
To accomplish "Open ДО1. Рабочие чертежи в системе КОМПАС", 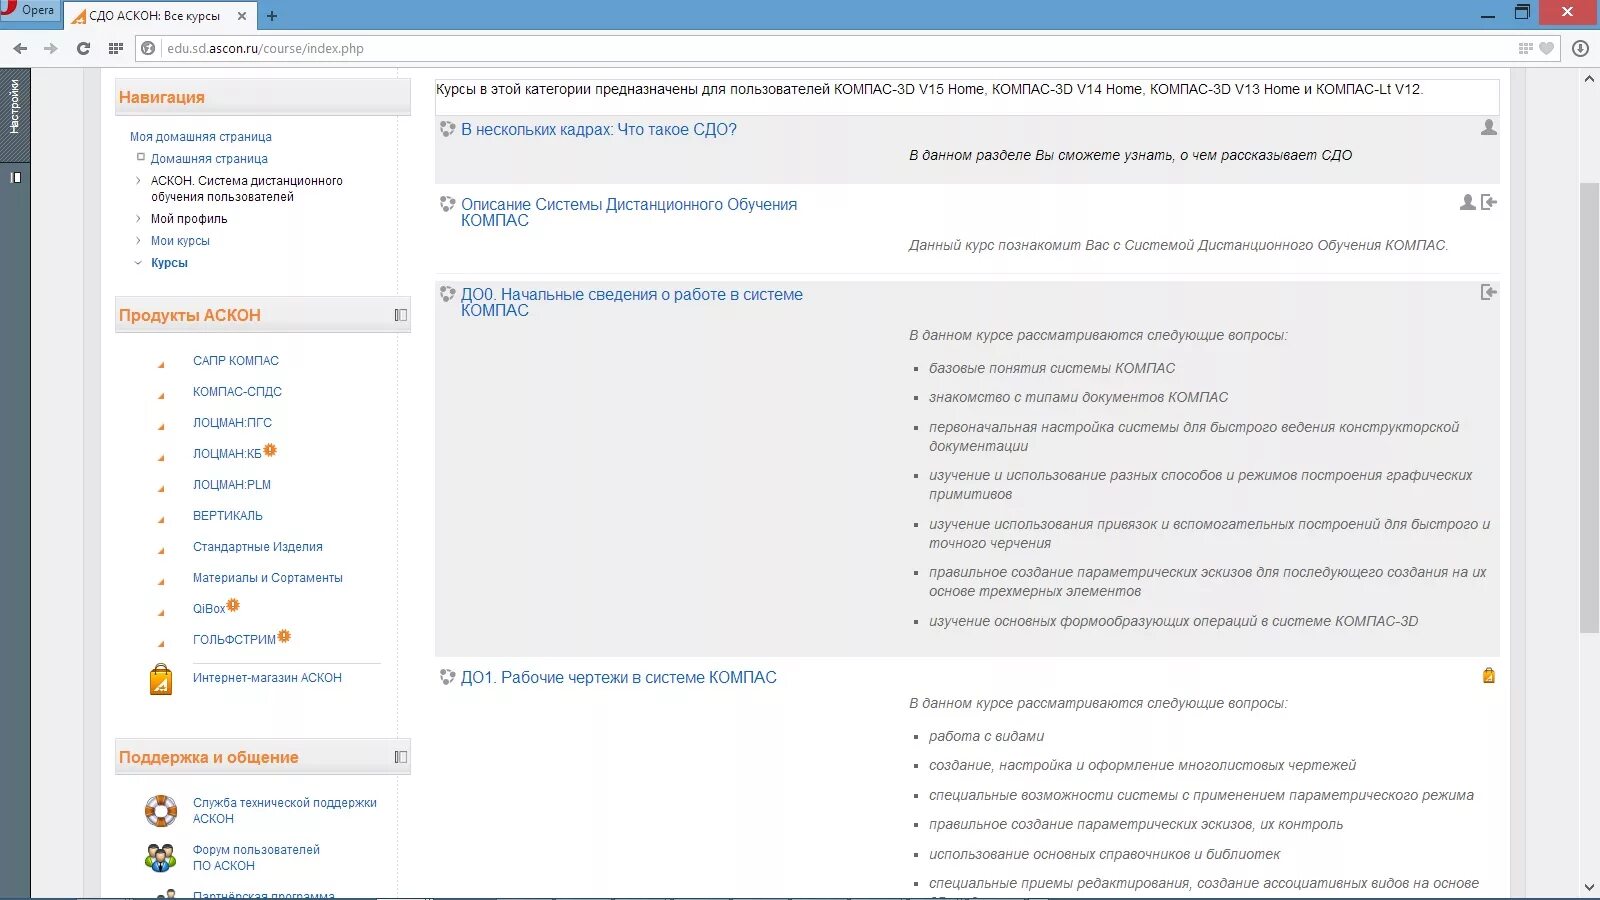I will point(618,678).
